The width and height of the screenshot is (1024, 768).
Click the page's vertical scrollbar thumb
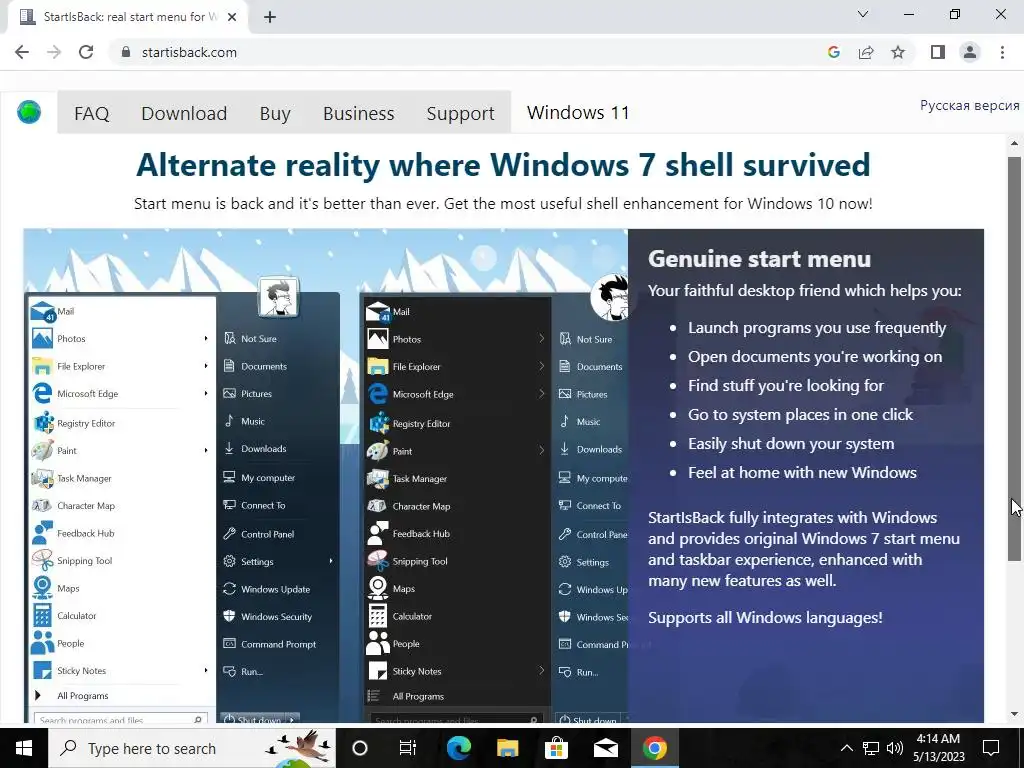(x=1014, y=358)
